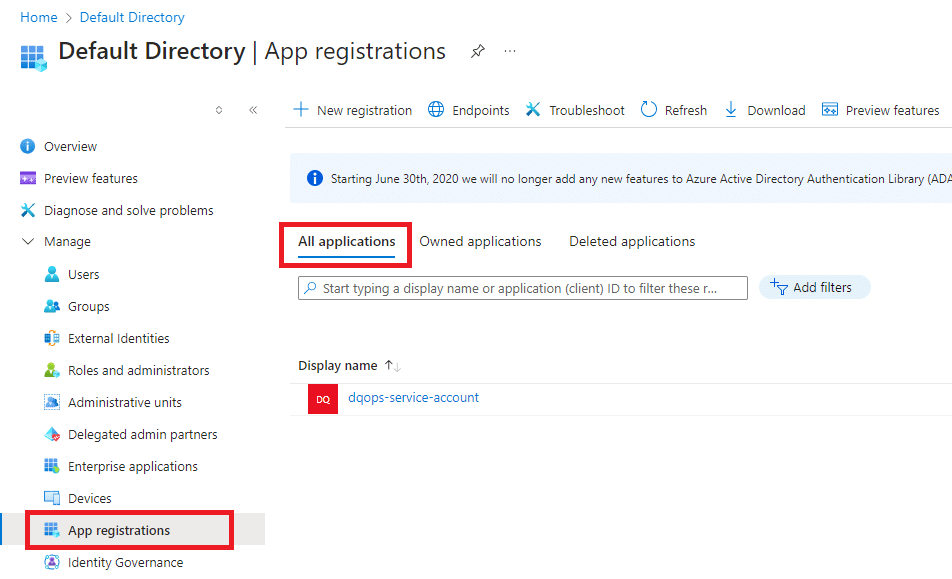The image size is (952, 579).
Task: Click the display name filter search box
Action: point(523,288)
